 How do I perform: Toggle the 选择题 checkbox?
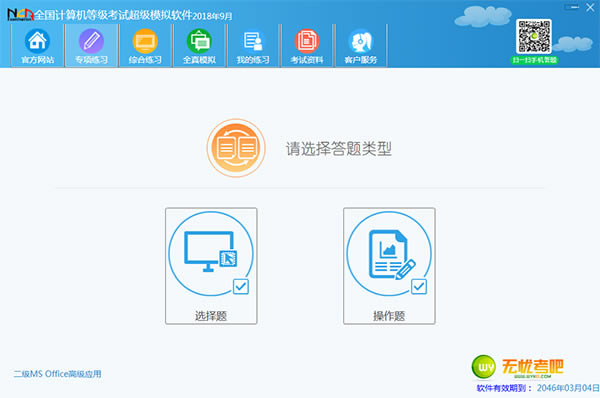click(x=241, y=286)
